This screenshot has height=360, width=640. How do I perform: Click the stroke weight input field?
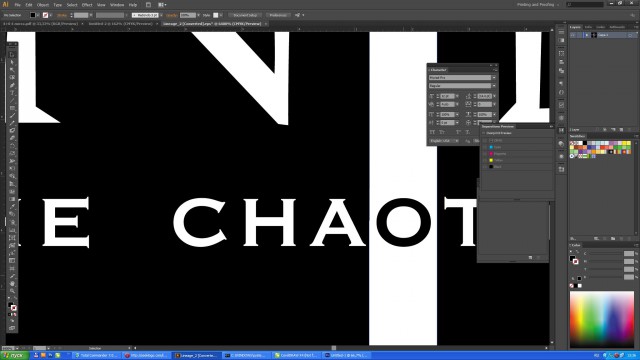(x=81, y=15)
